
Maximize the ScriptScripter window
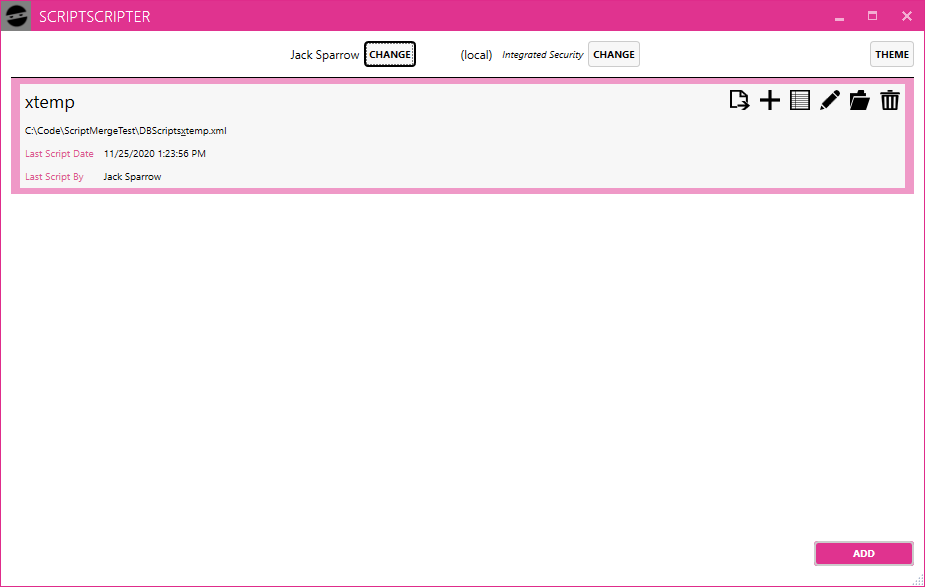(872, 16)
